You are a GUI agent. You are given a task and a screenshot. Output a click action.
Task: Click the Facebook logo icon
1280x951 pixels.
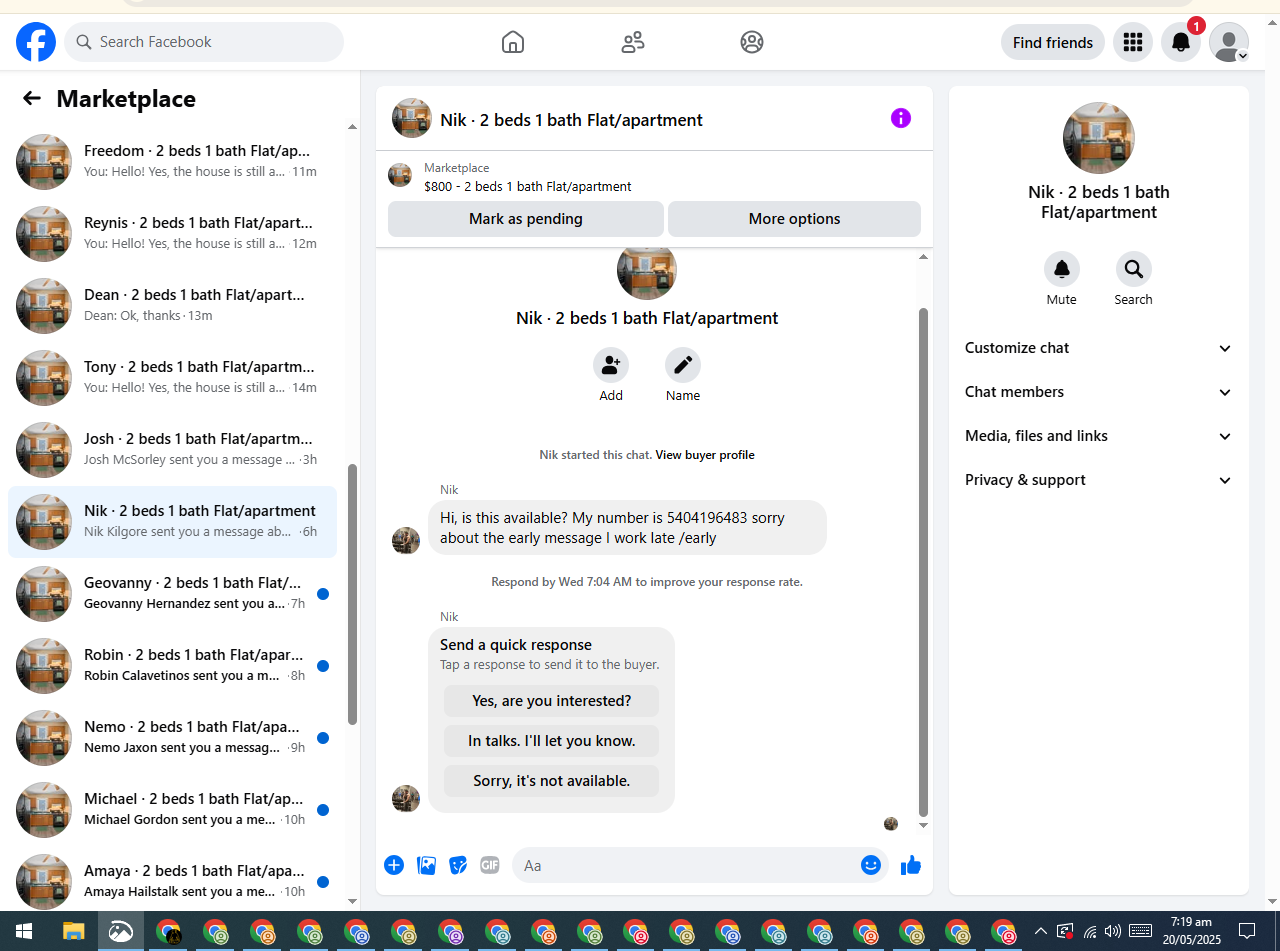tap(36, 42)
